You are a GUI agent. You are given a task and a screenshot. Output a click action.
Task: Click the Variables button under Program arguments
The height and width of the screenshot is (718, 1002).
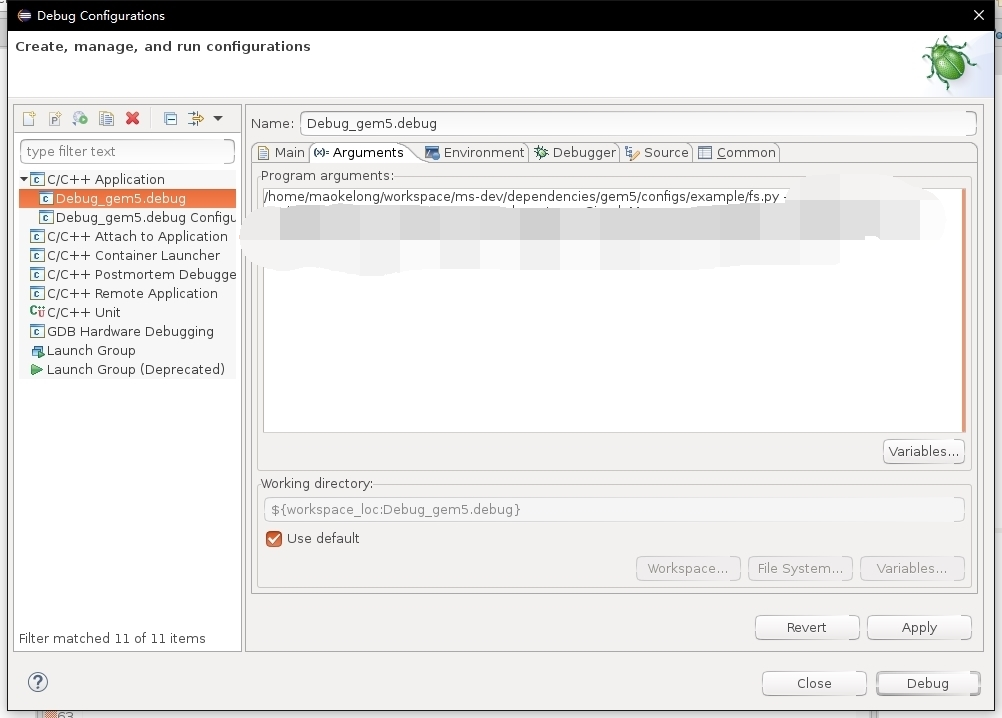[x=922, y=451]
